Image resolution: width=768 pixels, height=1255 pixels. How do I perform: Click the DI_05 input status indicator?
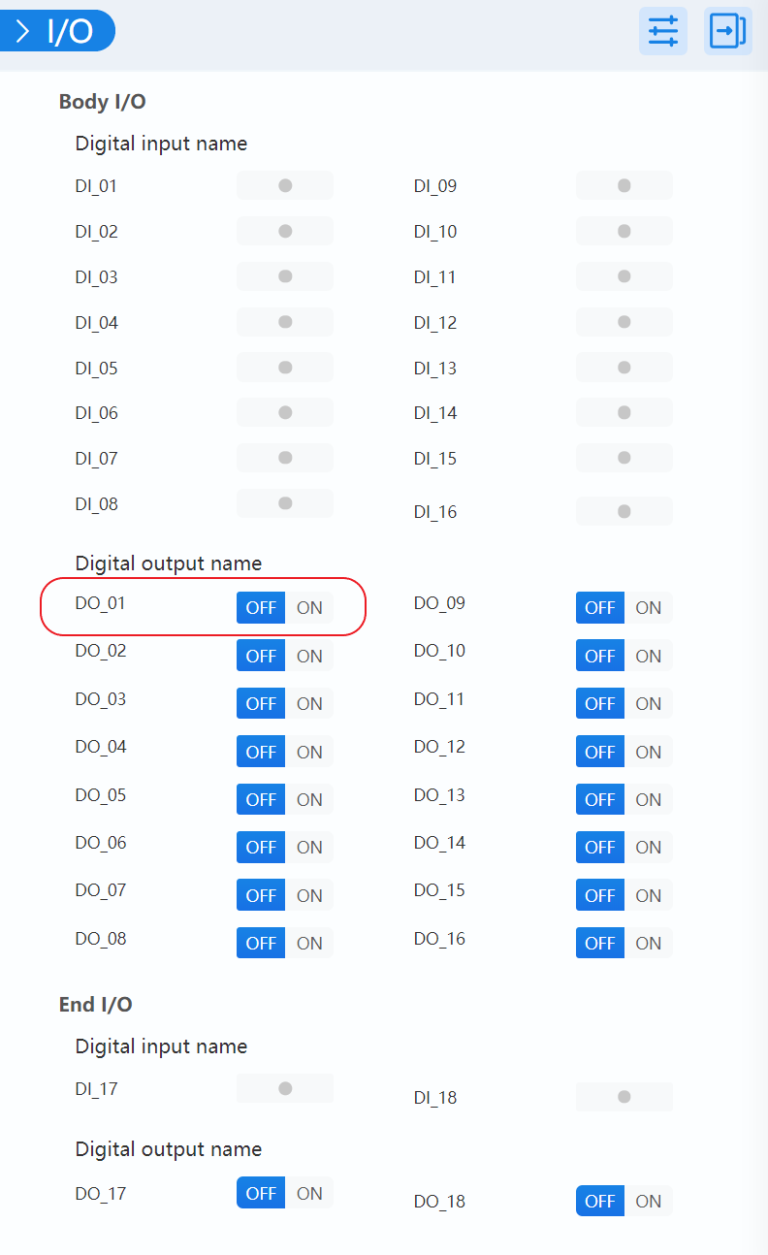[285, 368]
